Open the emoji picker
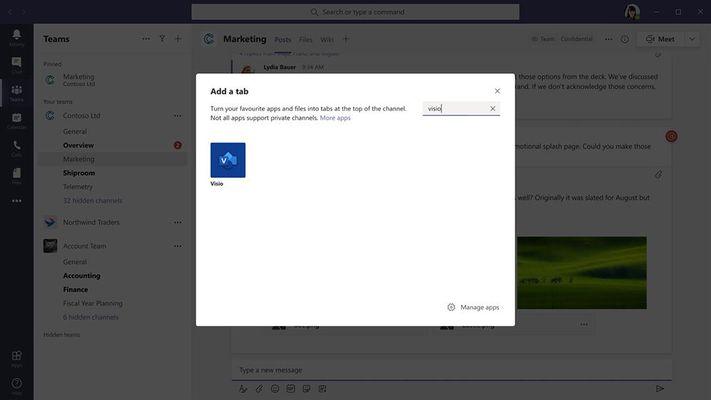Viewport: 711px width, 400px height. tap(275, 389)
